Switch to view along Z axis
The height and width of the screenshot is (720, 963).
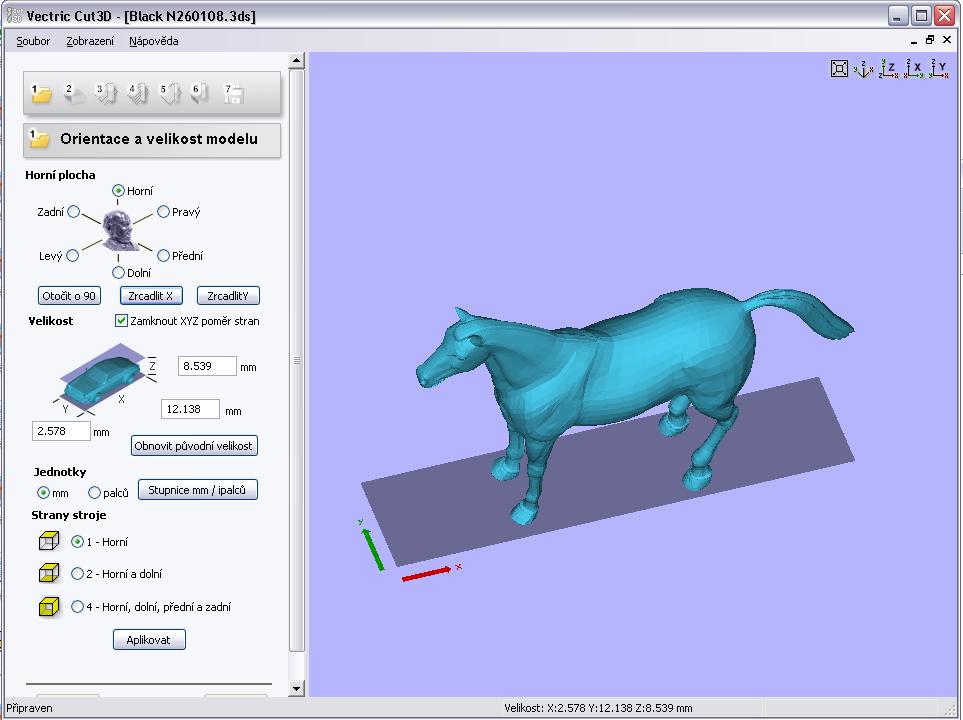coord(888,69)
